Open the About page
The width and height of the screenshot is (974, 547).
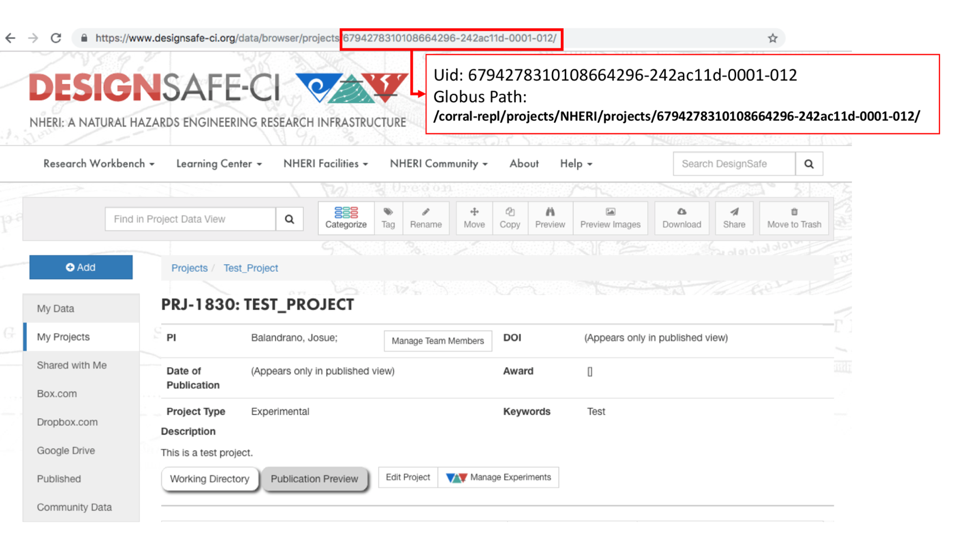(524, 164)
